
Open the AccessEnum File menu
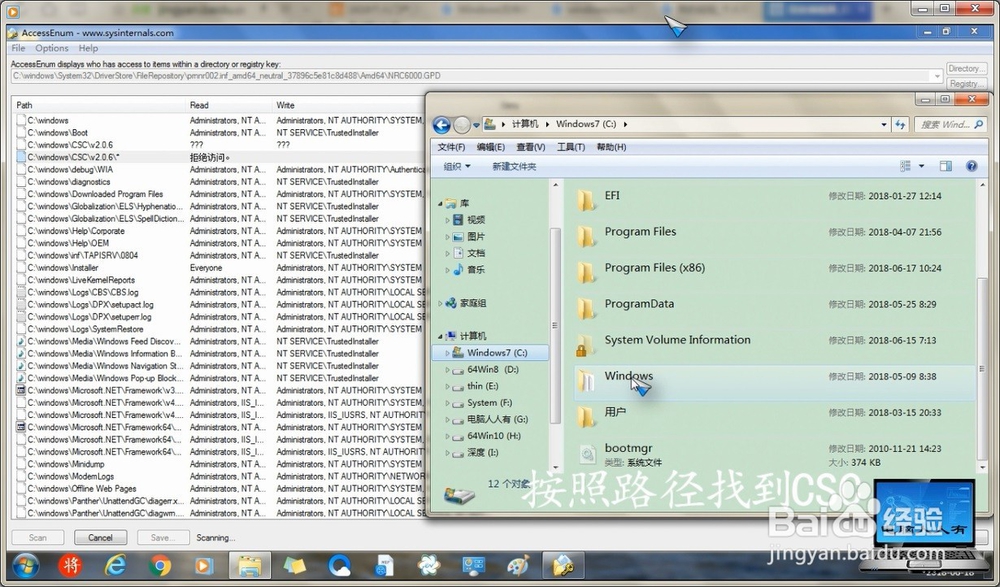point(18,48)
